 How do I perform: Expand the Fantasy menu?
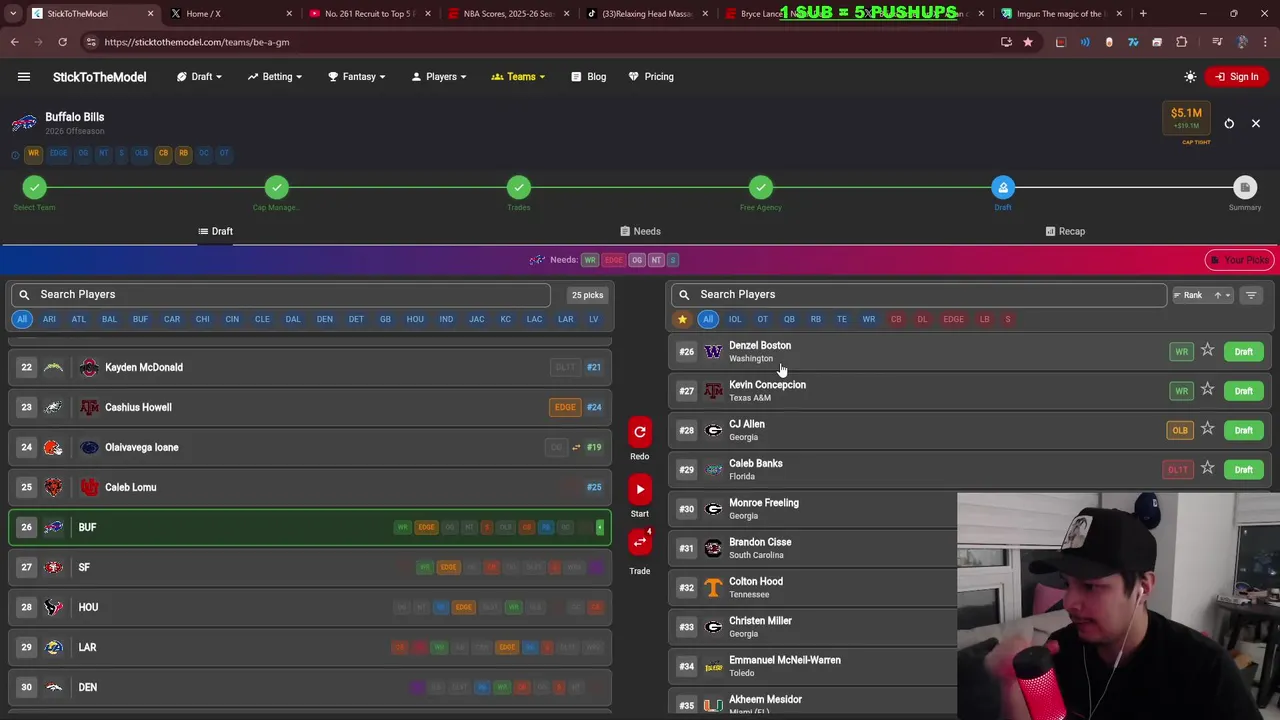[358, 77]
